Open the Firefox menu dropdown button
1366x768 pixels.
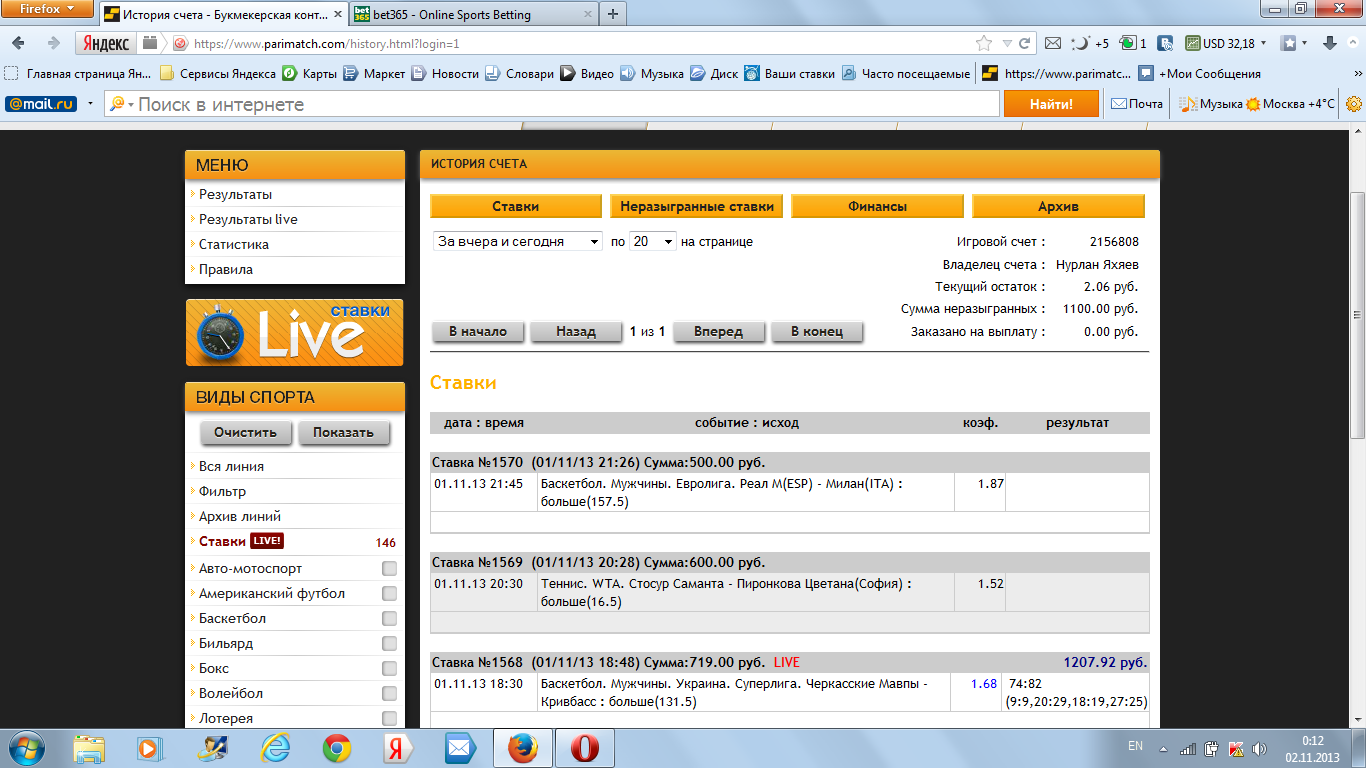pos(47,9)
